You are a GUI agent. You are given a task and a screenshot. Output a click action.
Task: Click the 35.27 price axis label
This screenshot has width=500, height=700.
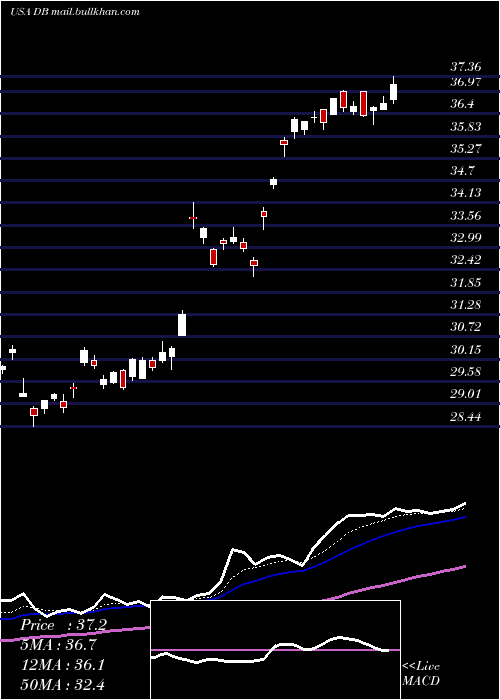[x=466, y=148]
